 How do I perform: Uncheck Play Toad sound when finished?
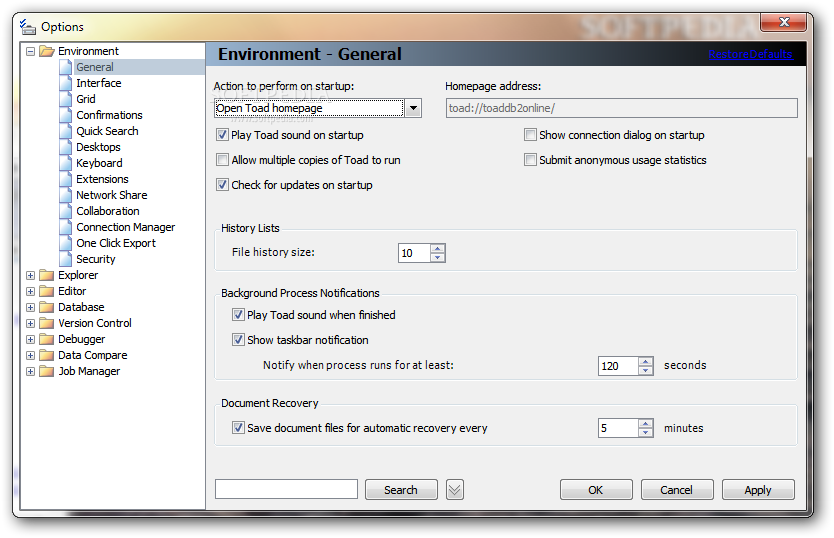click(x=238, y=314)
